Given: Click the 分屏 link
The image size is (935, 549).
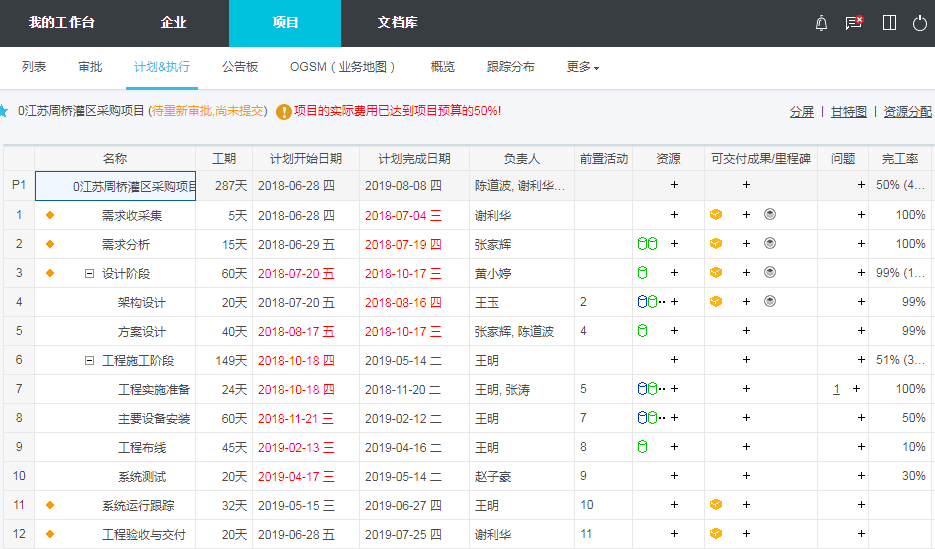Looking at the screenshot, I should pyautogui.click(x=801, y=112).
